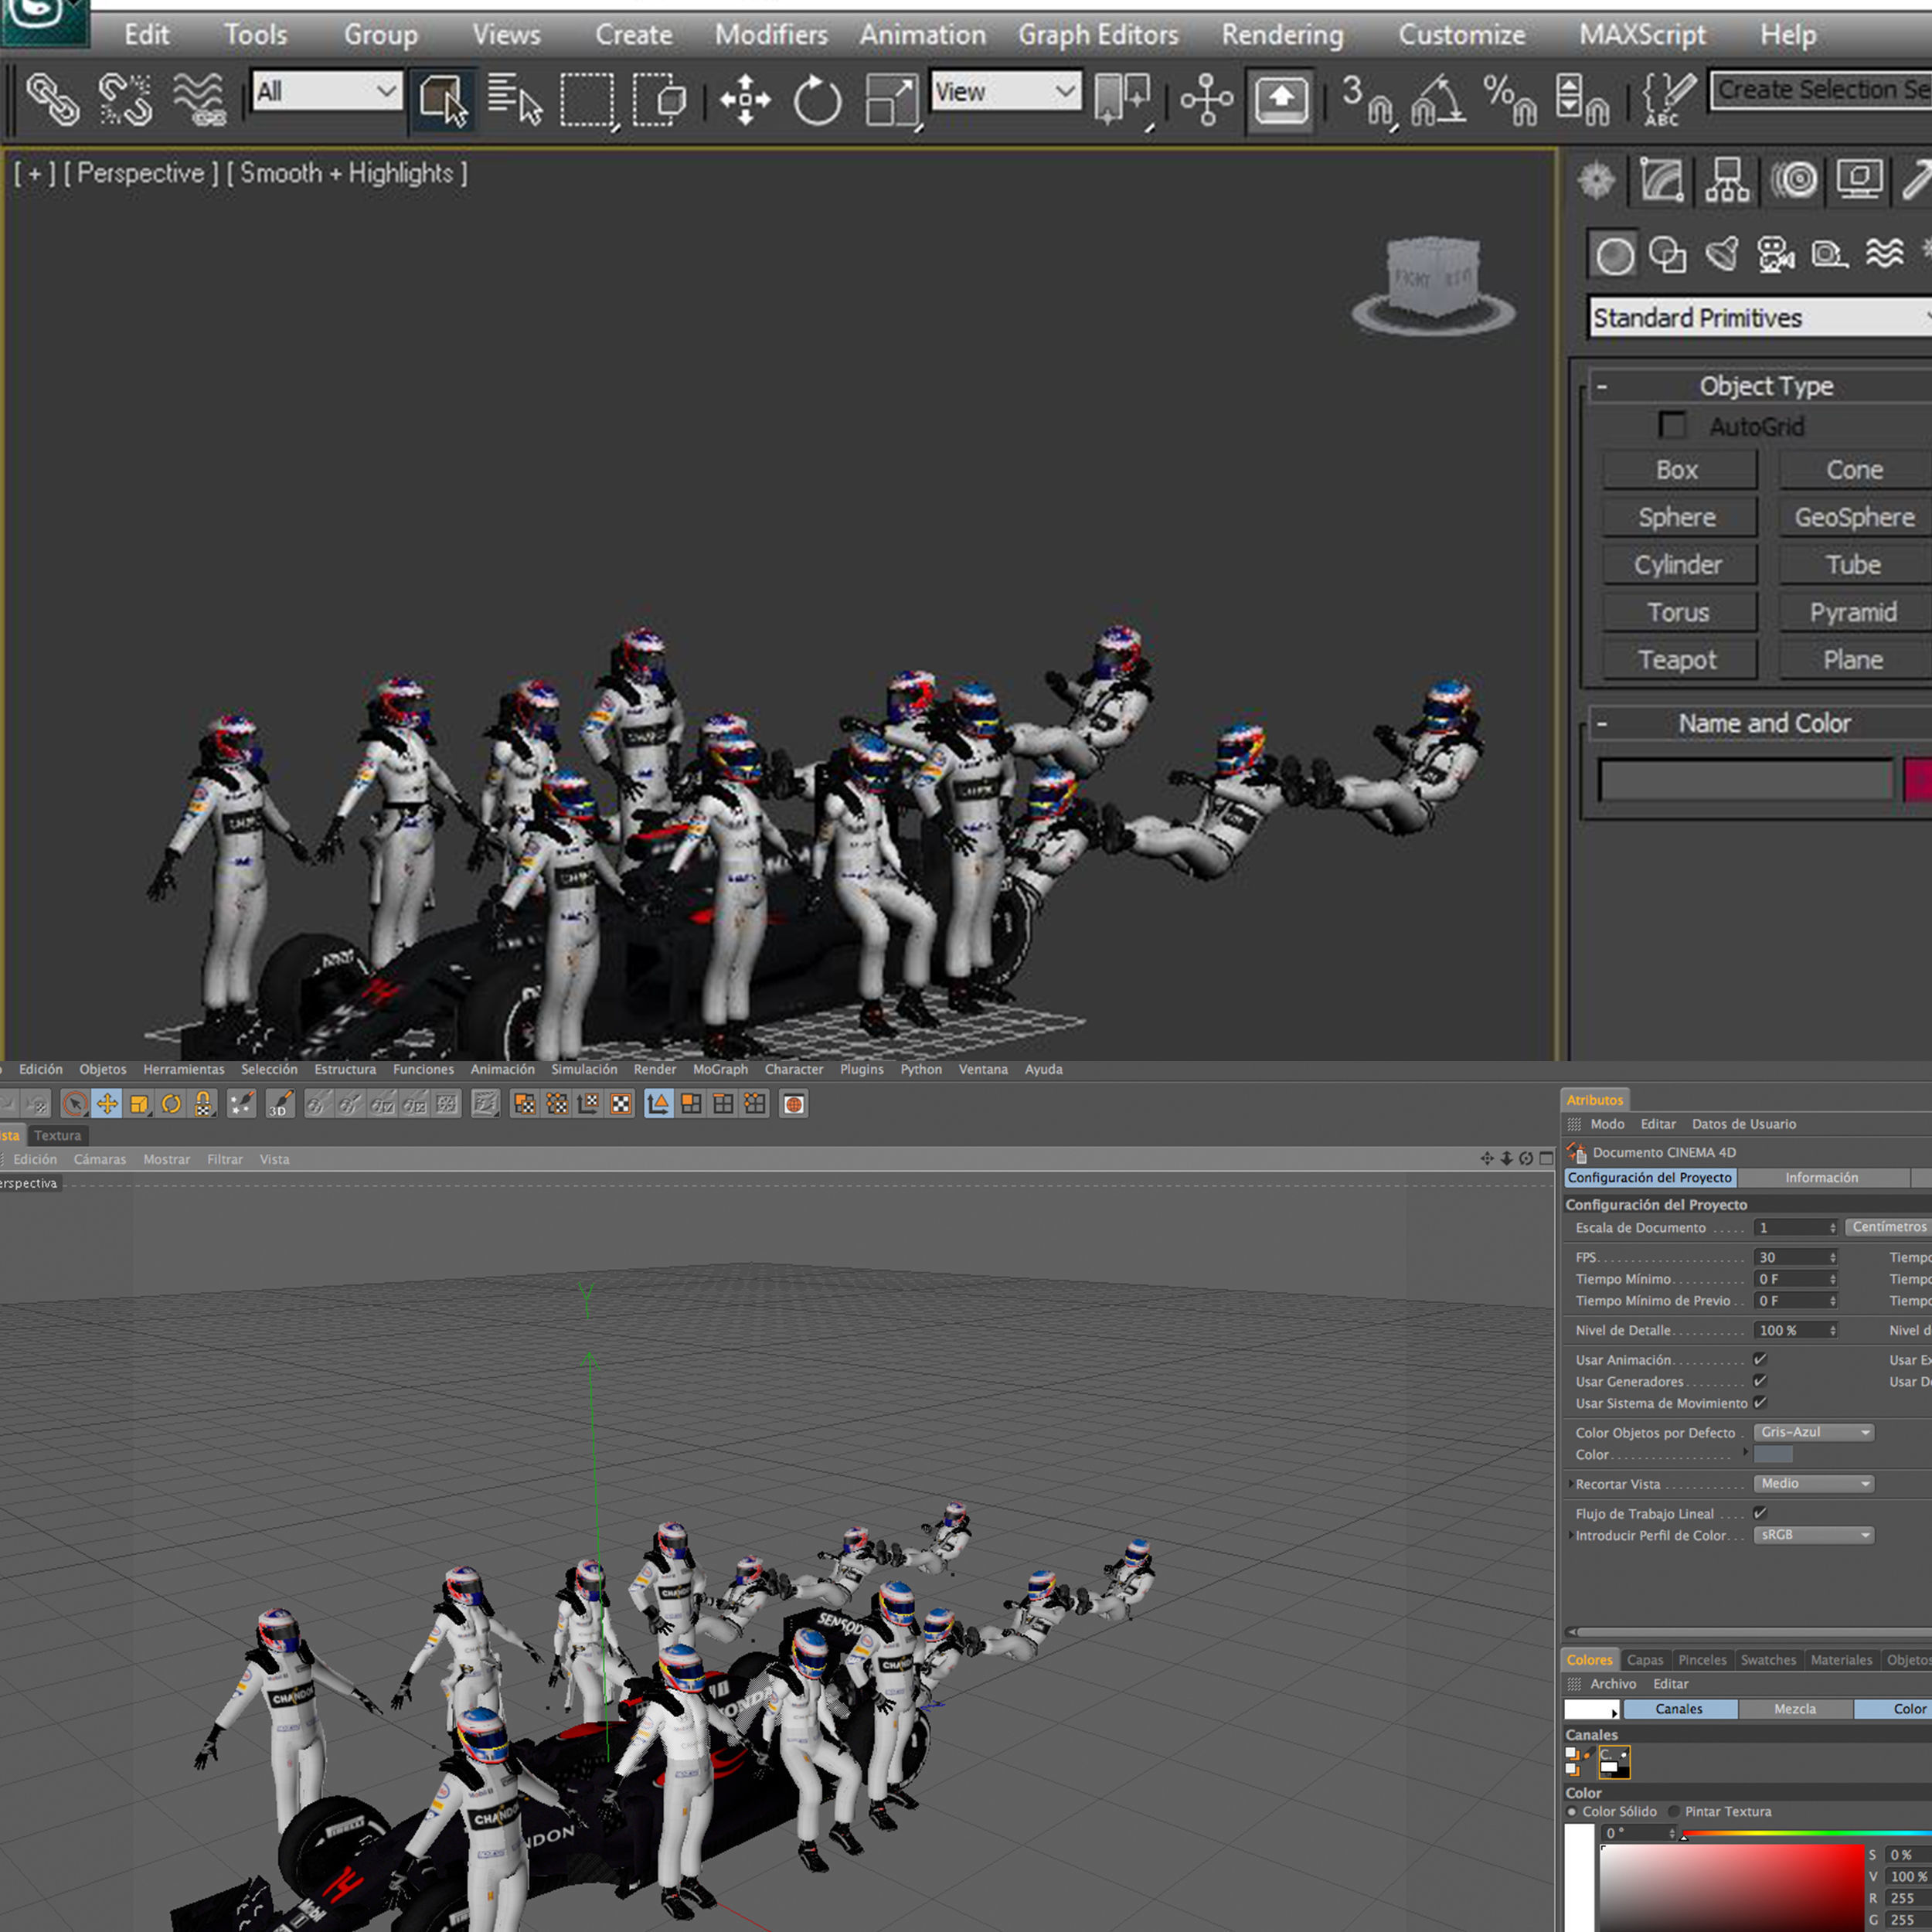Select the Pintar Textura radio button
This screenshot has height=1932, width=1932.
coord(1674,1811)
